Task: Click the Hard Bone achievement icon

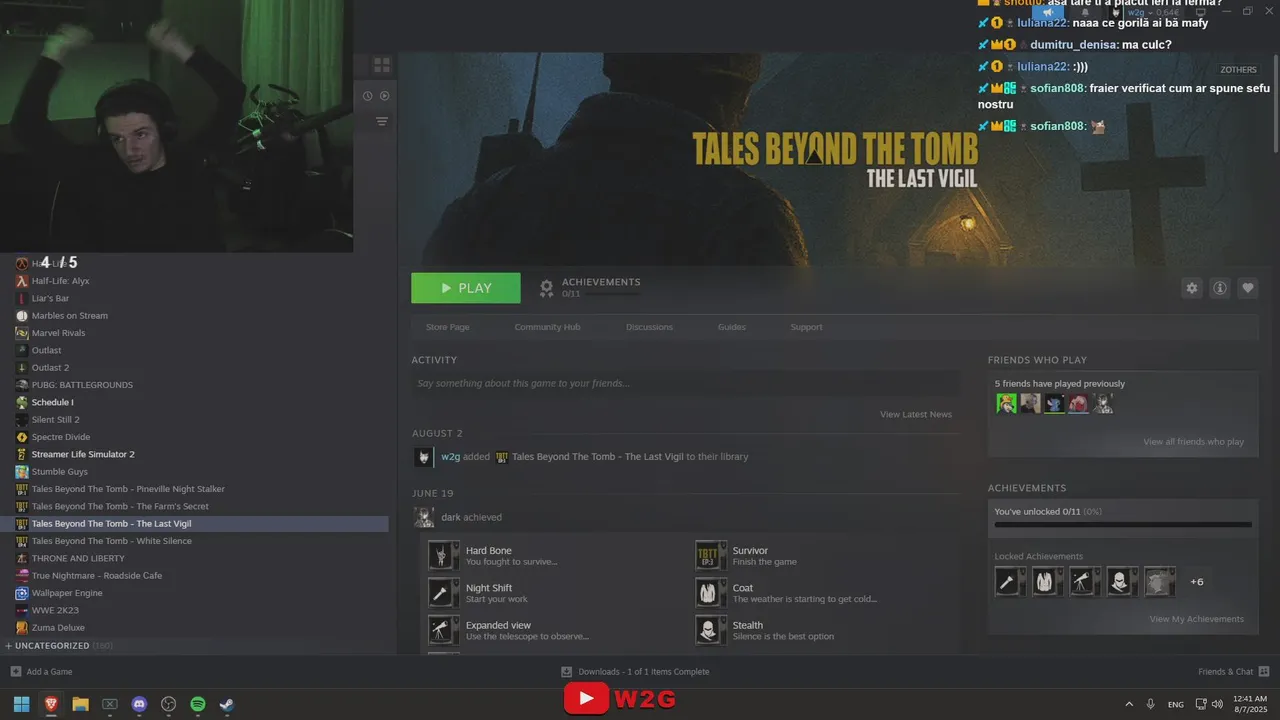Action: click(x=443, y=555)
